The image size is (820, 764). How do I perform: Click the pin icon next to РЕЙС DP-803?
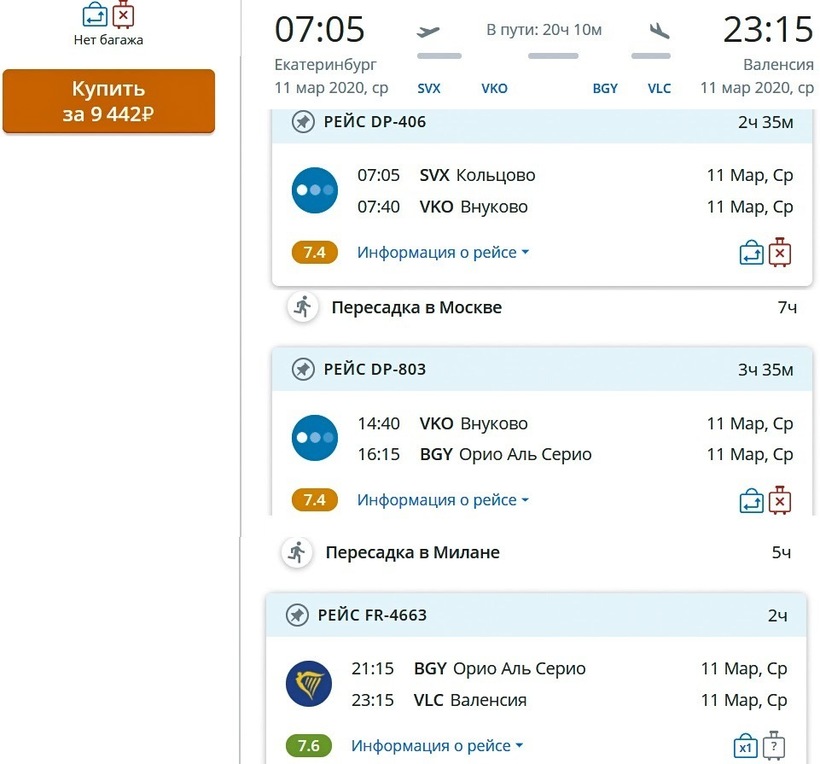(x=302, y=369)
